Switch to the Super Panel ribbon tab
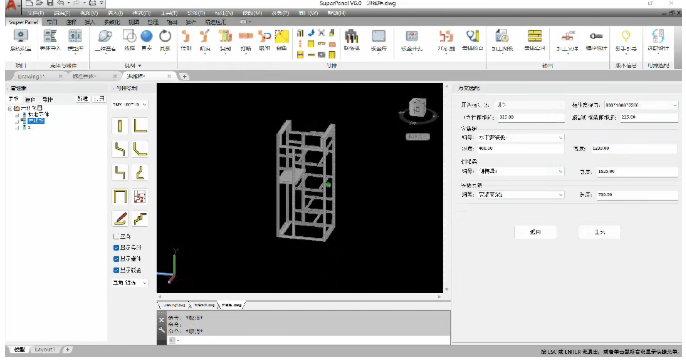Screen dimensions: 686x363 [x=23, y=22]
